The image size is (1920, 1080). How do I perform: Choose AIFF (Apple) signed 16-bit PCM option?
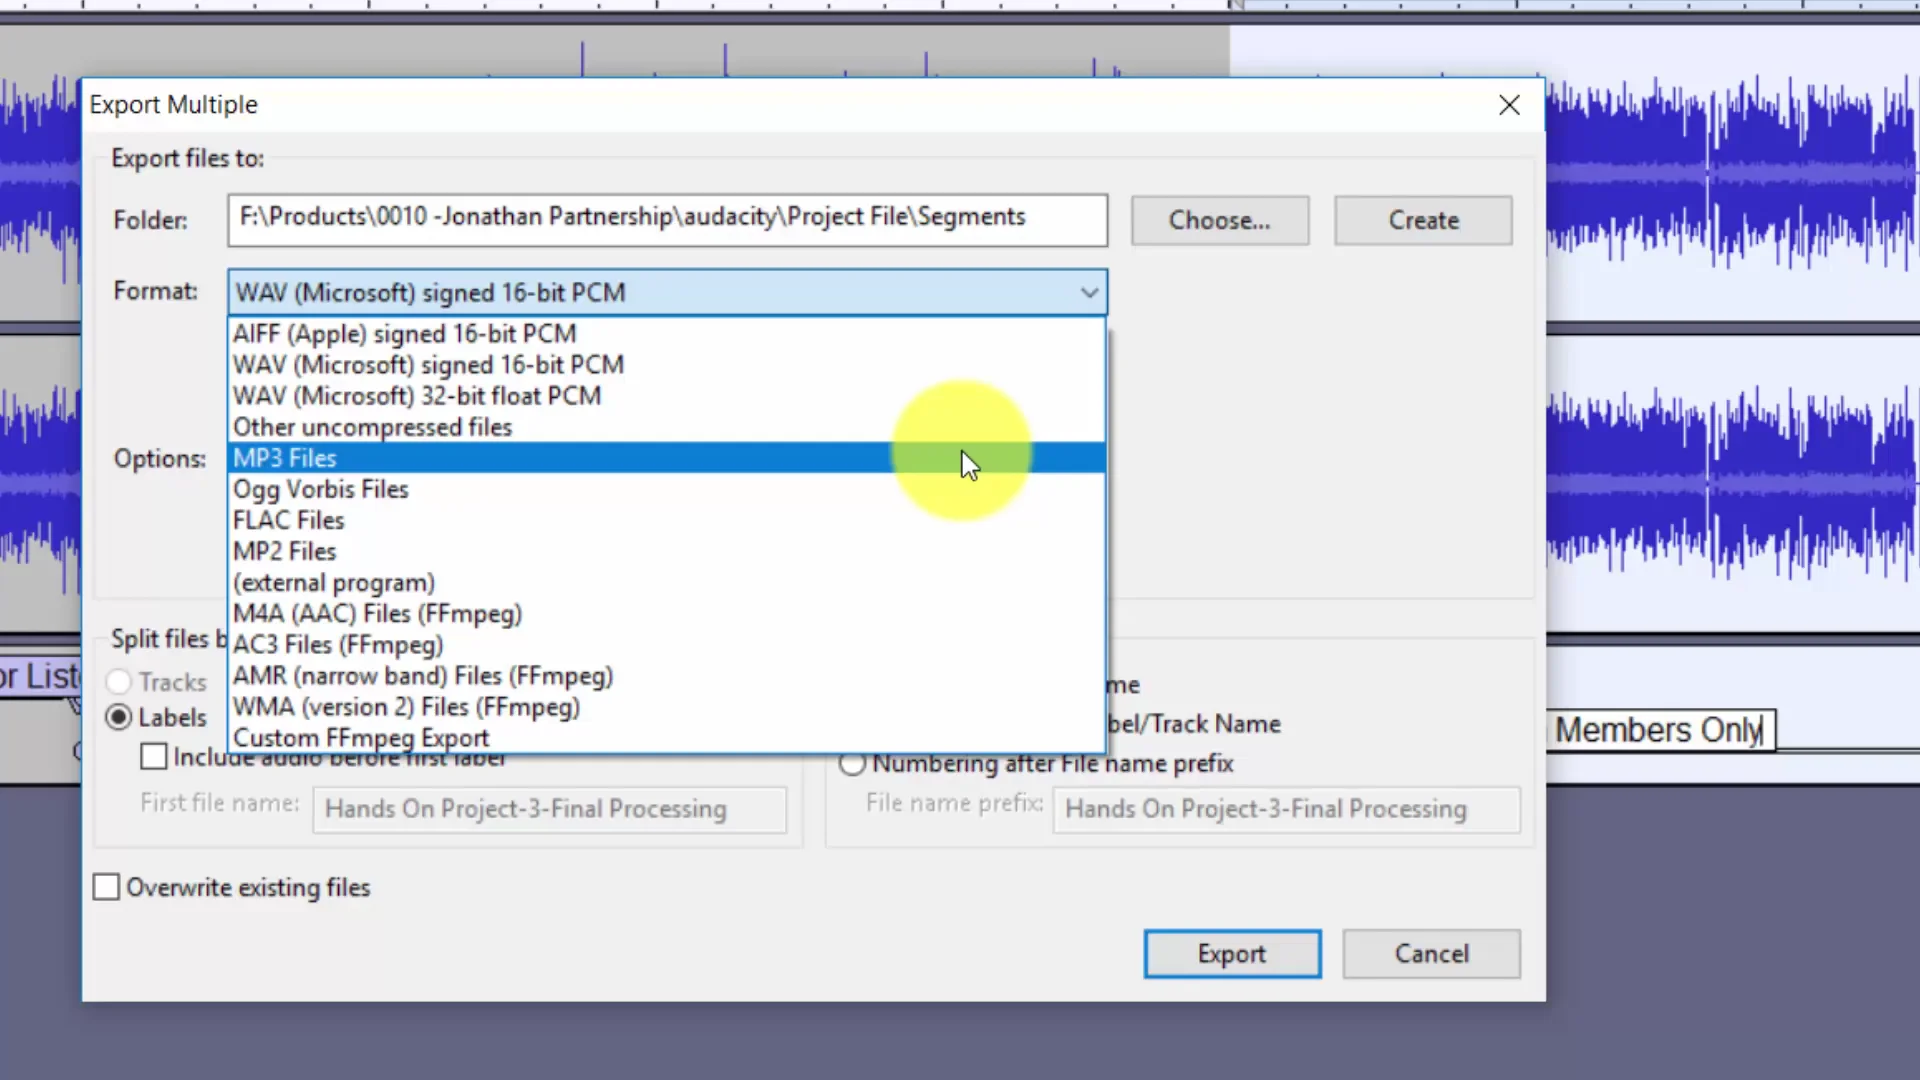click(x=667, y=334)
